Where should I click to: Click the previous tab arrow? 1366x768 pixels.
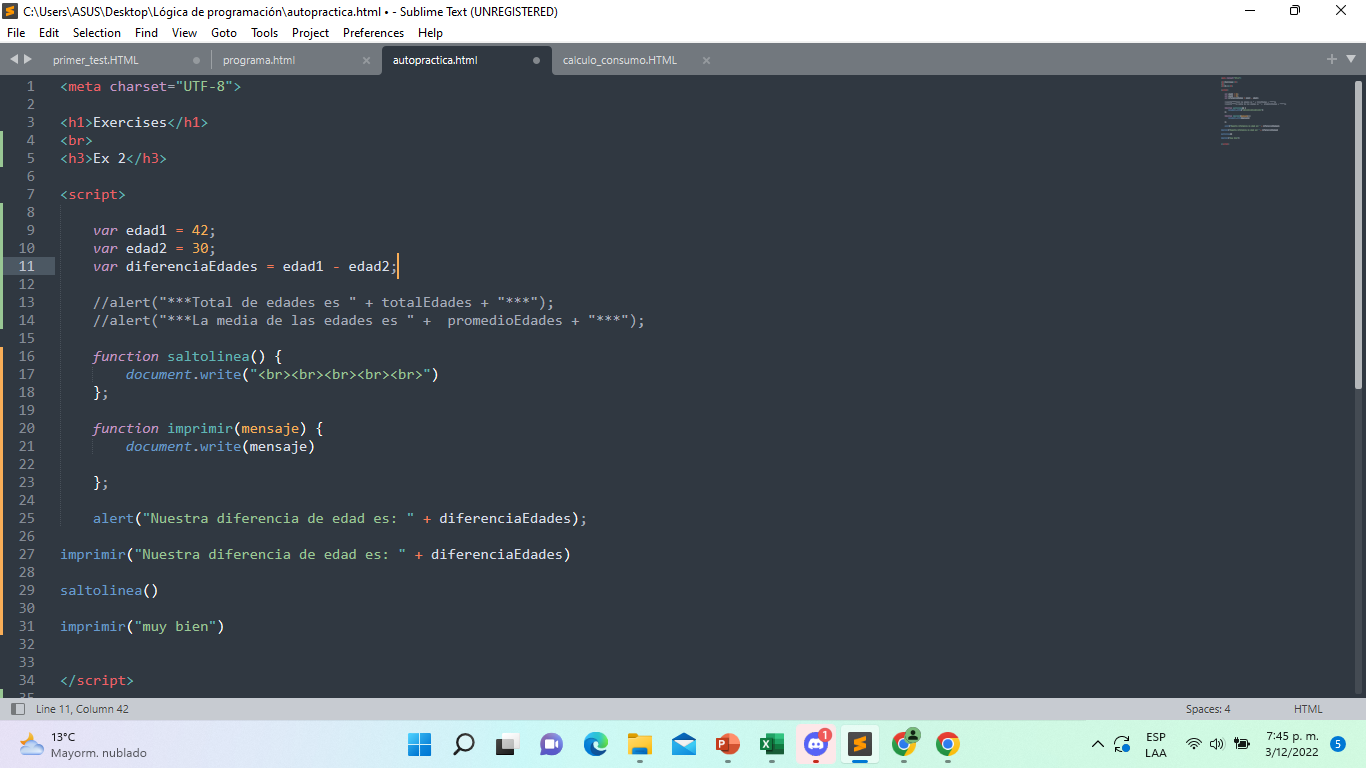tap(14, 60)
